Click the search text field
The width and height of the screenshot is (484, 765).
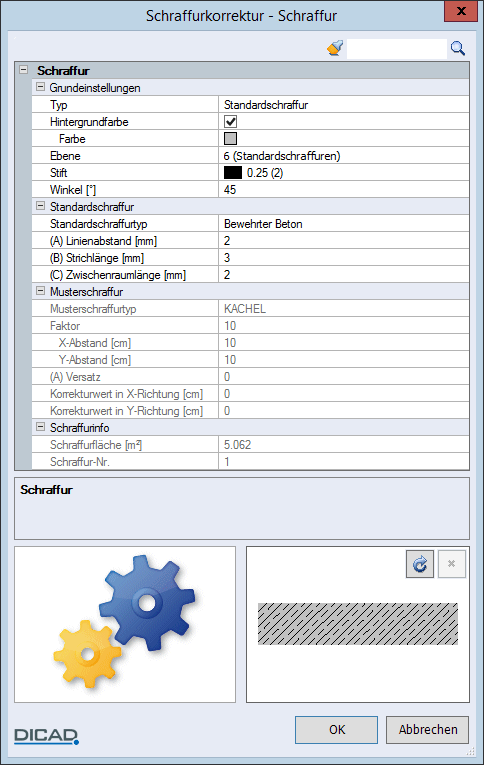[397, 49]
